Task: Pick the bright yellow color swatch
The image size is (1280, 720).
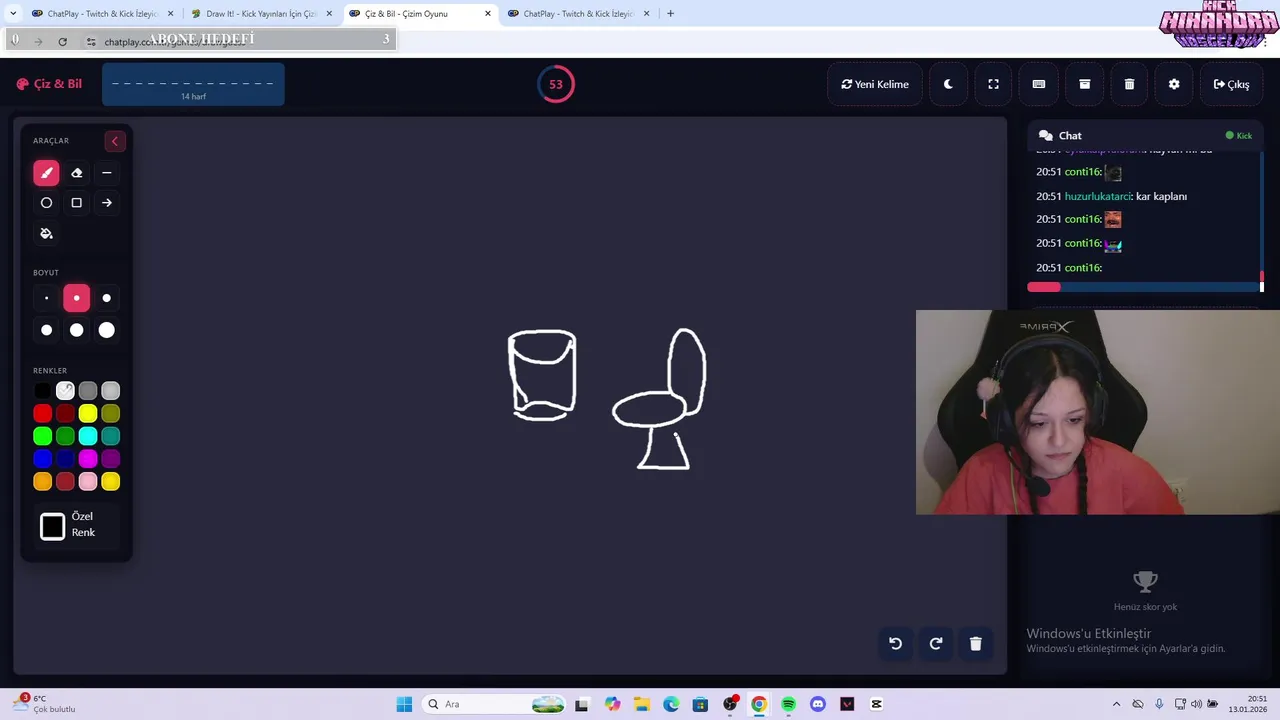Action: click(x=88, y=413)
